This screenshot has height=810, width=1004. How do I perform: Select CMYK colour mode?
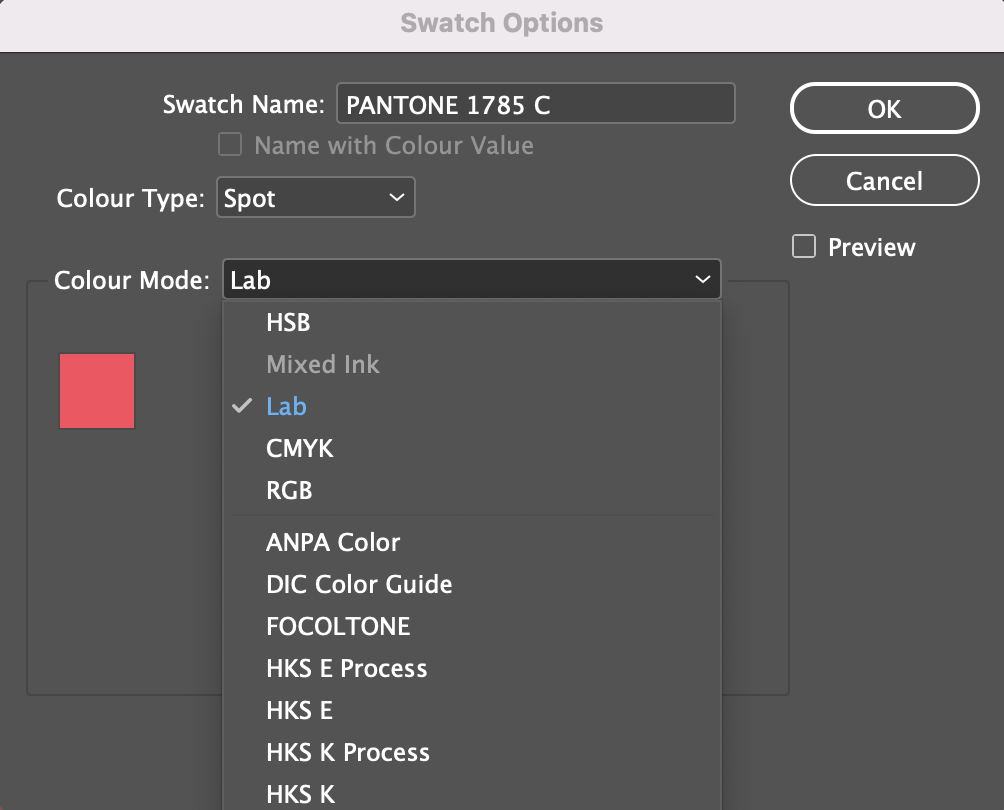tap(299, 448)
